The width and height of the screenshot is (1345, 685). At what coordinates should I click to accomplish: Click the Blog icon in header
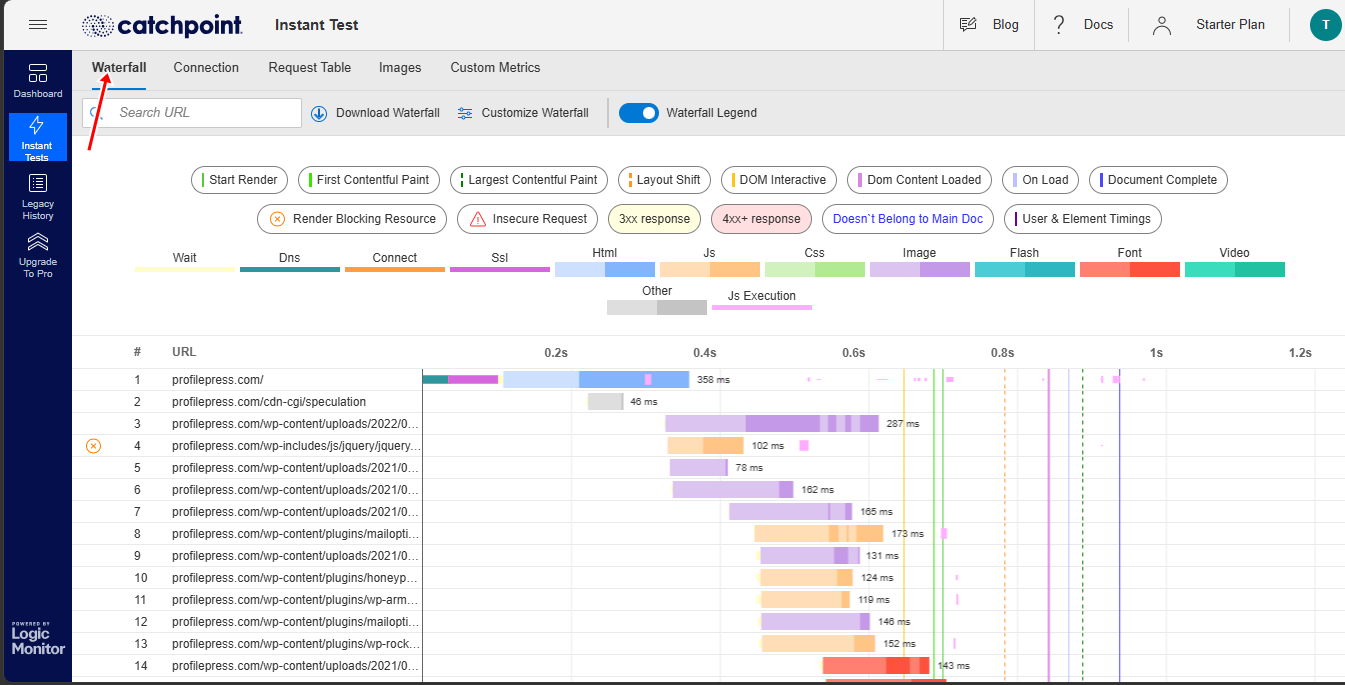[968, 25]
